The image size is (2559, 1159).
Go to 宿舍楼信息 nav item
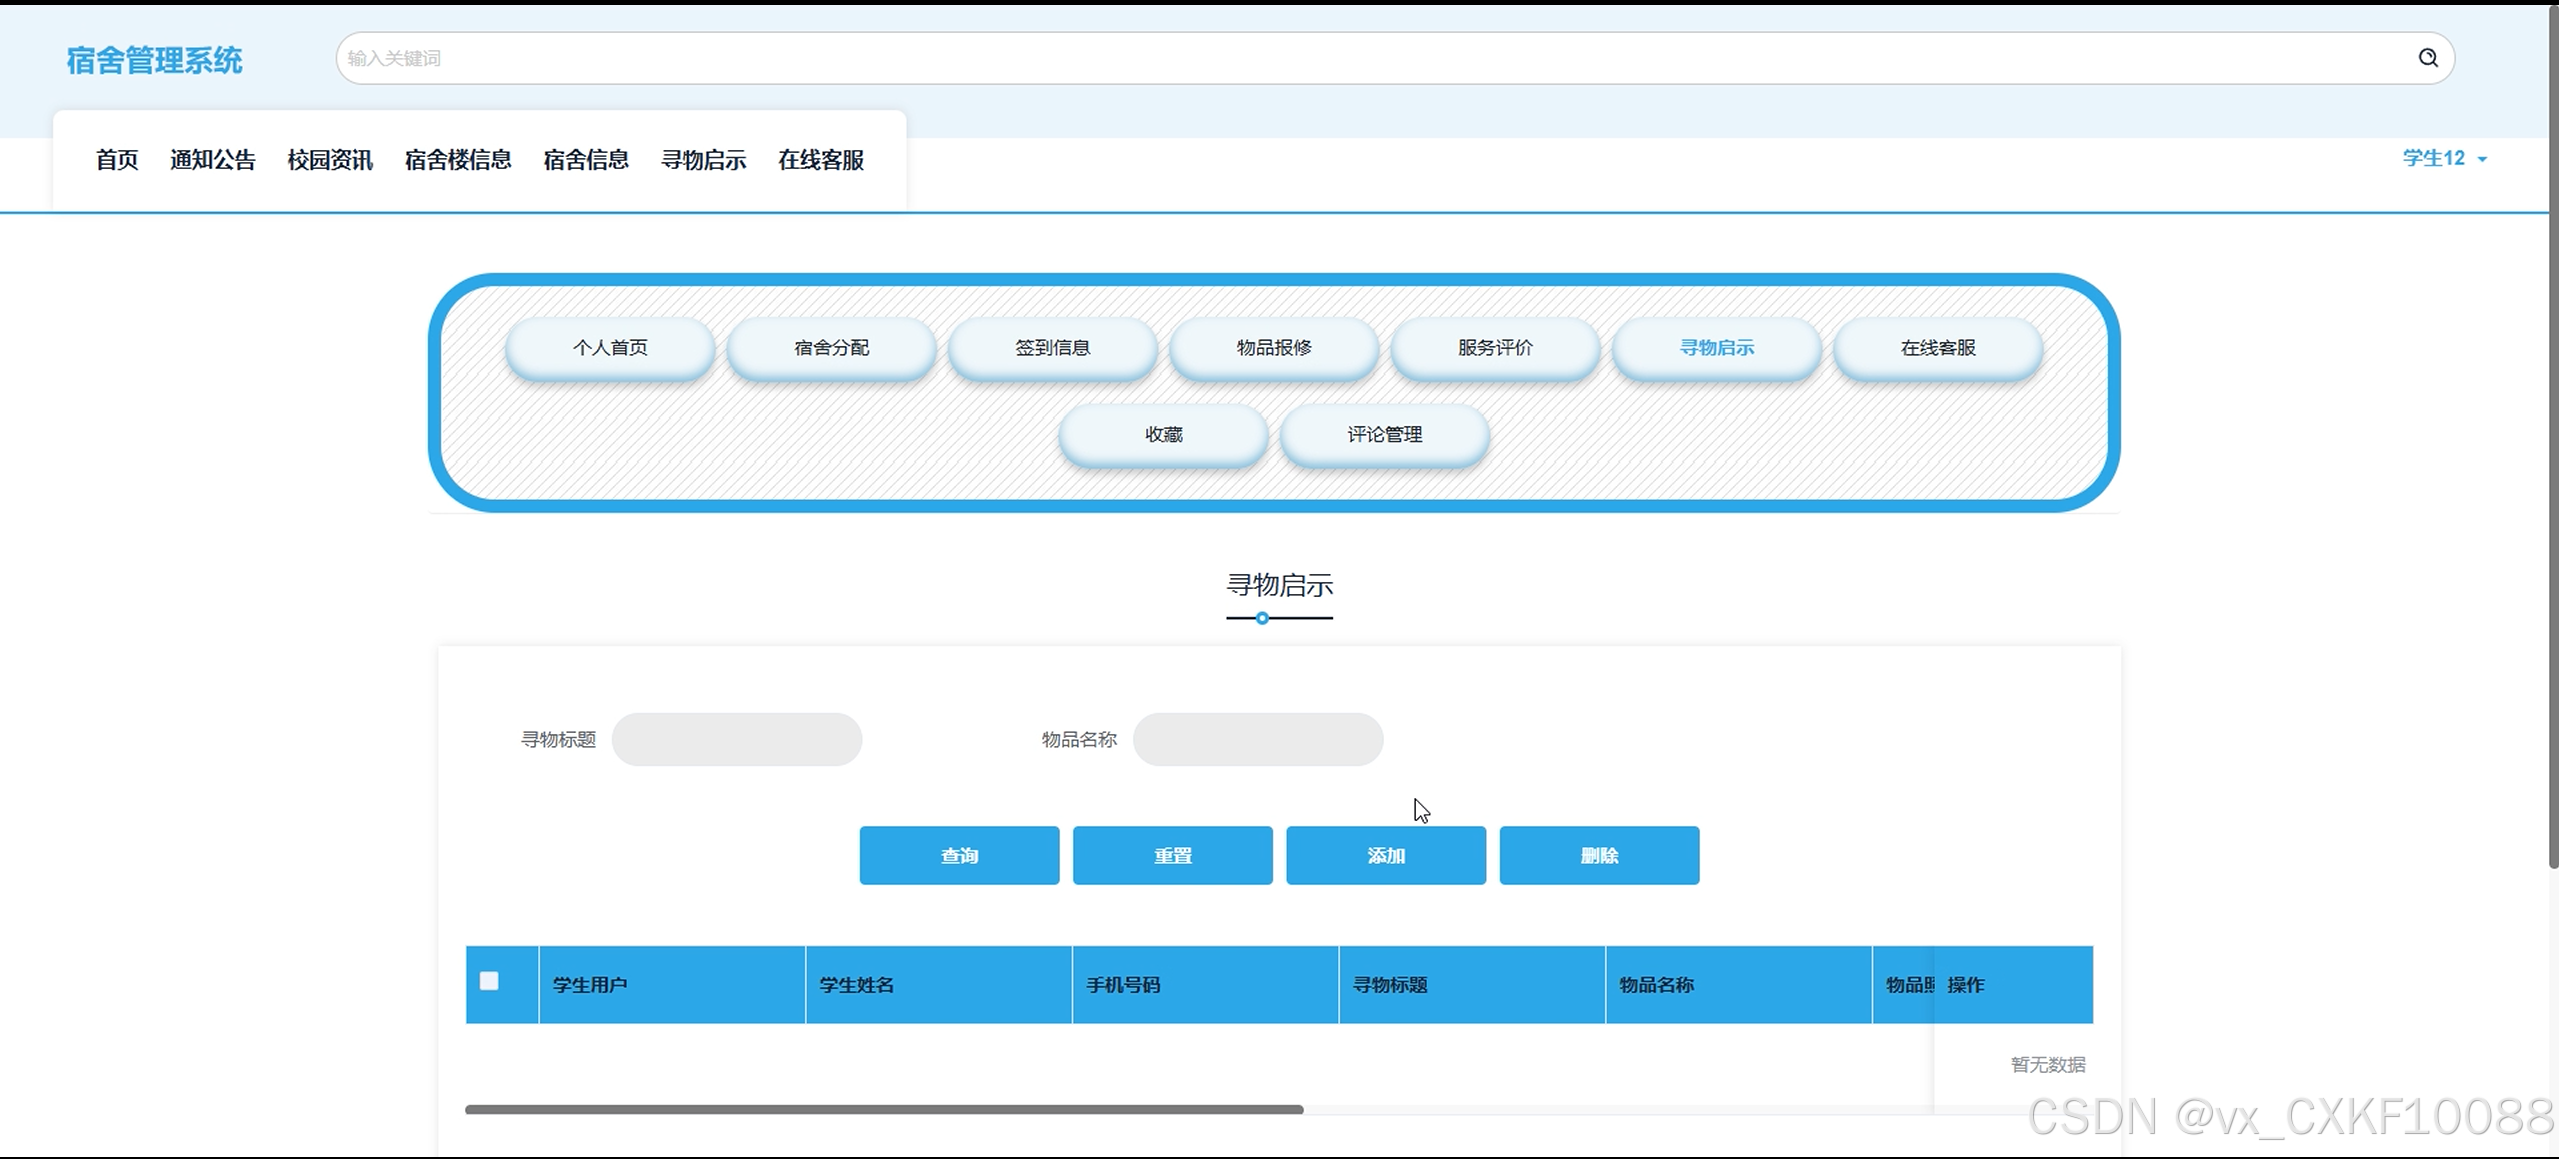click(x=457, y=160)
